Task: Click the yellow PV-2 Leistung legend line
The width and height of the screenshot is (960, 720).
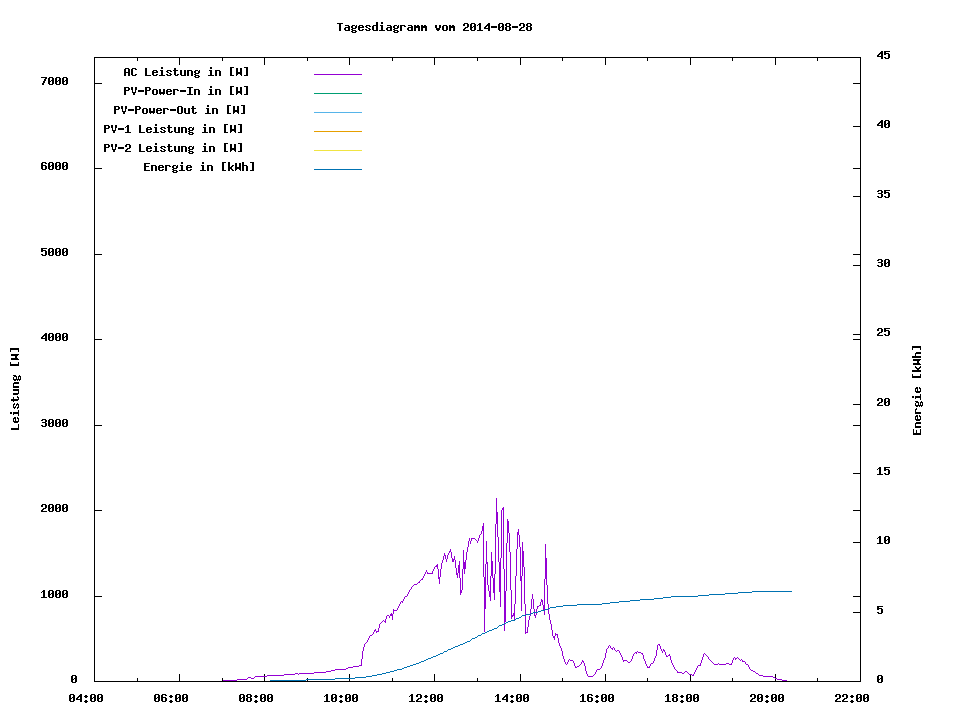Action: pyautogui.click(x=337, y=150)
